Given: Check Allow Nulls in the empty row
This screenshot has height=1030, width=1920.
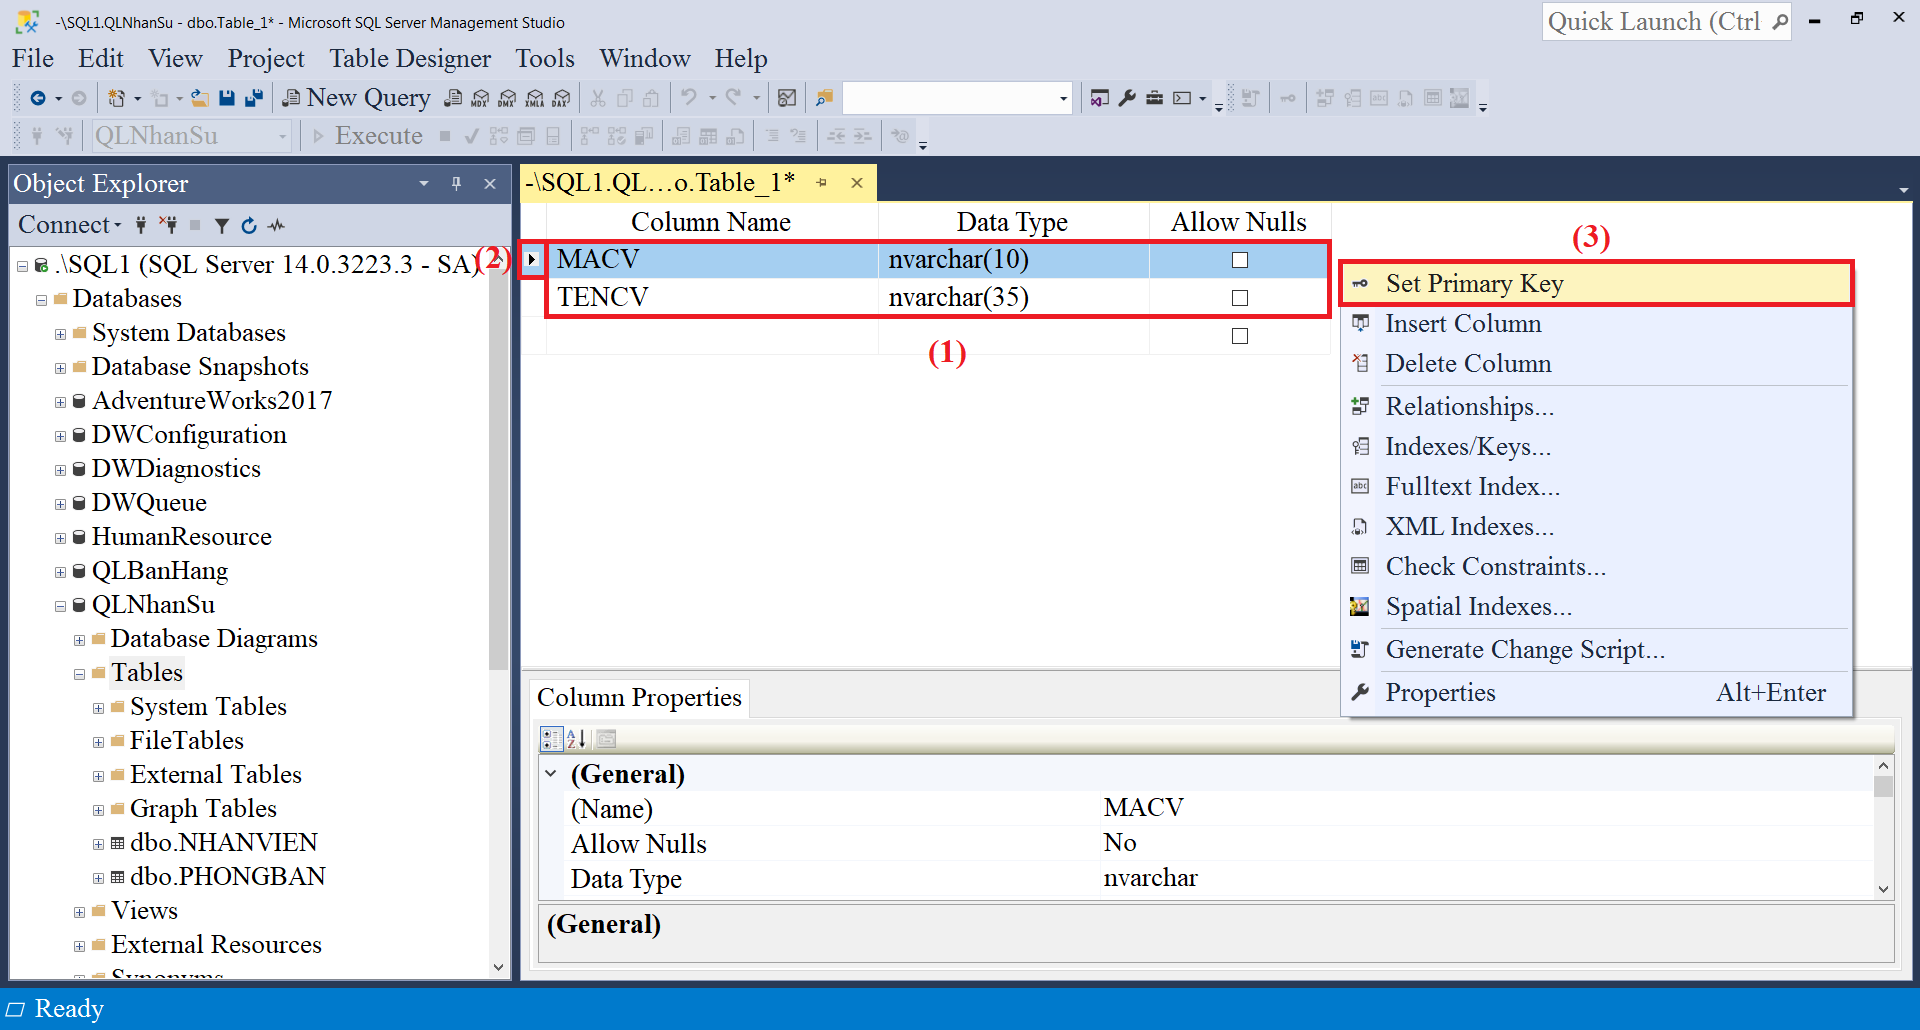Looking at the screenshot, I should point(1240,336).
